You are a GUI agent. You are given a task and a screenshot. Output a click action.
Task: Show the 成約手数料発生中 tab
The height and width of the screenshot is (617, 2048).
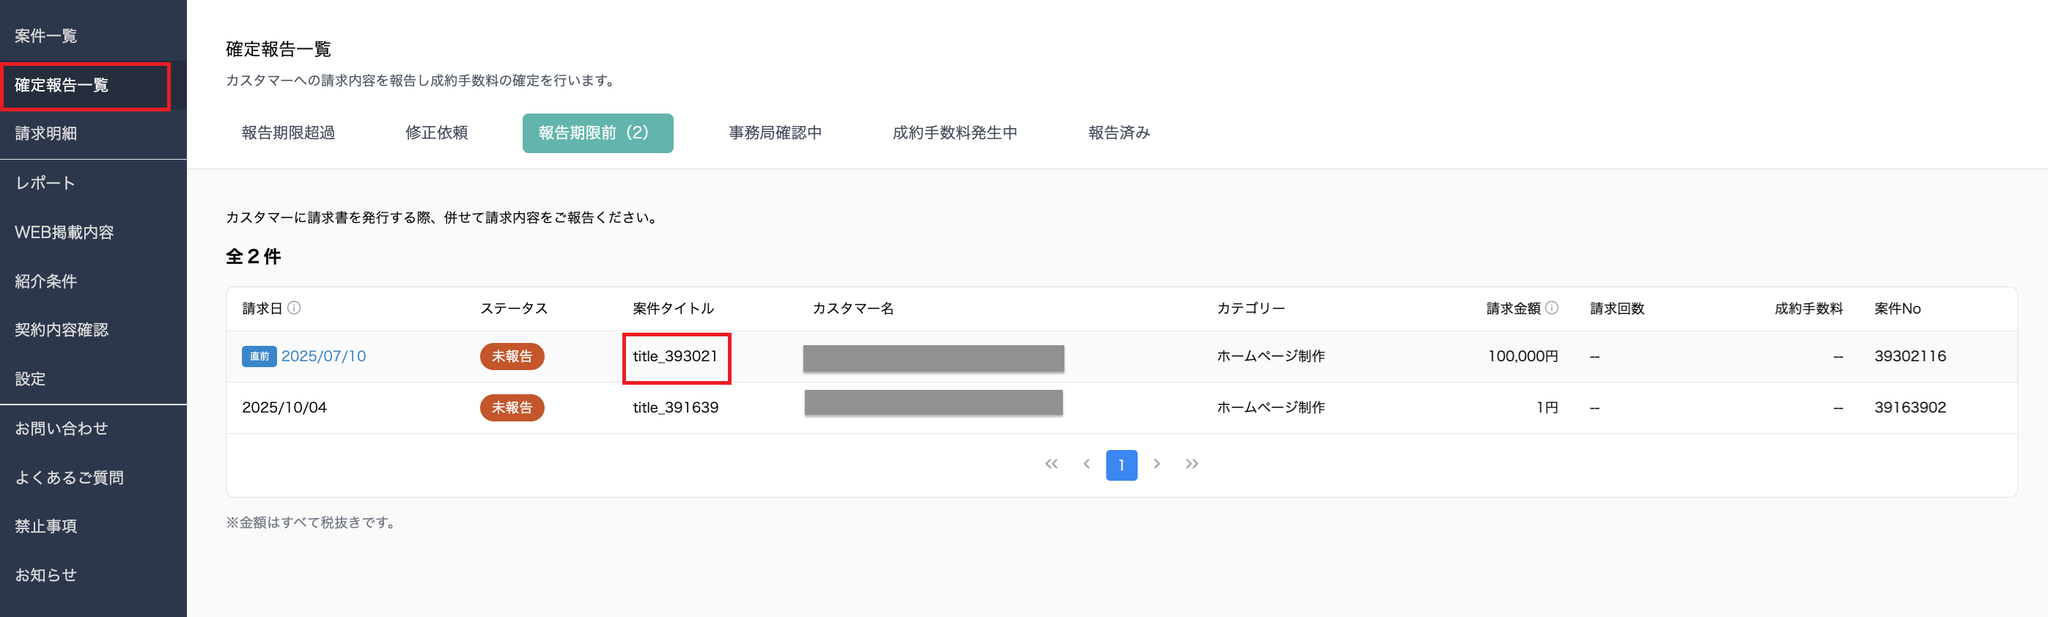[x=955, y=133]
